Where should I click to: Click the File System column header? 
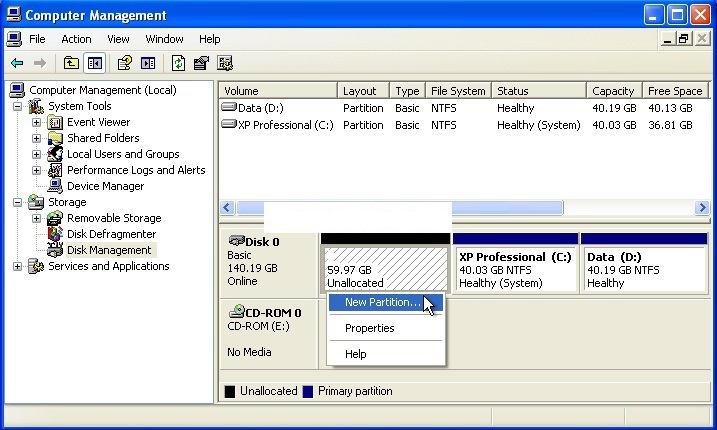point(458,91)
